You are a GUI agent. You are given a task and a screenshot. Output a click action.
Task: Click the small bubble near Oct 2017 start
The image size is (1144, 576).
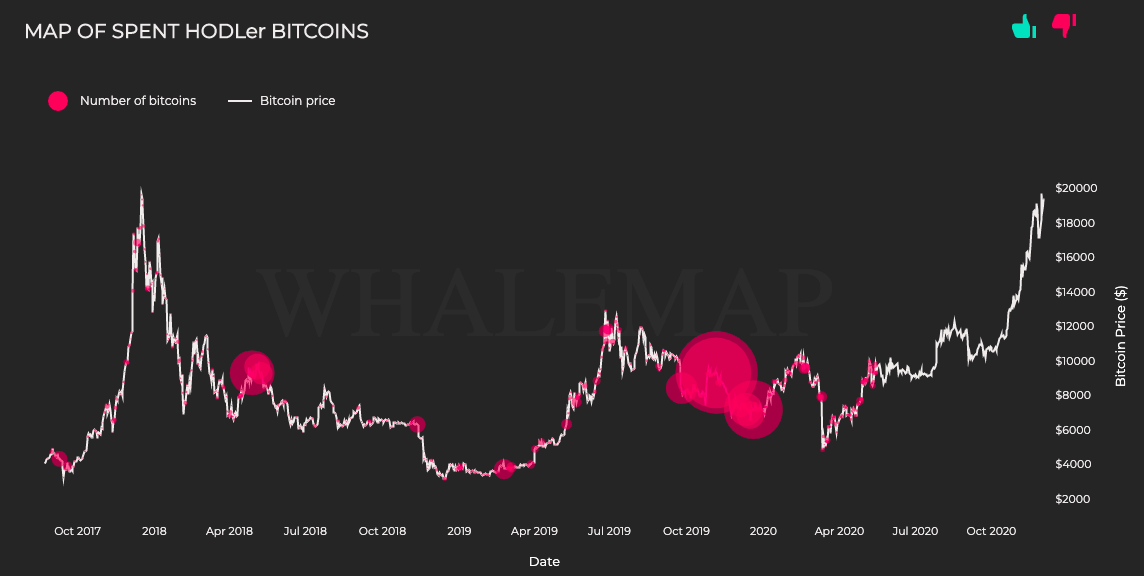pyautogui.click(x=59, y=458)
